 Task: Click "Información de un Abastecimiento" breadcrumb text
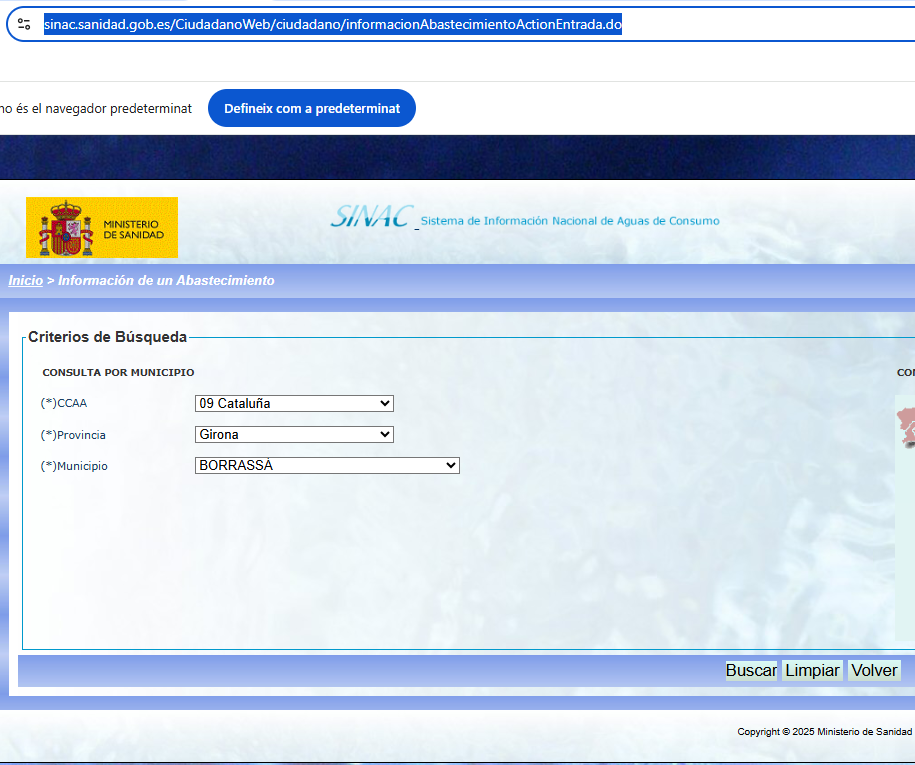166,281
